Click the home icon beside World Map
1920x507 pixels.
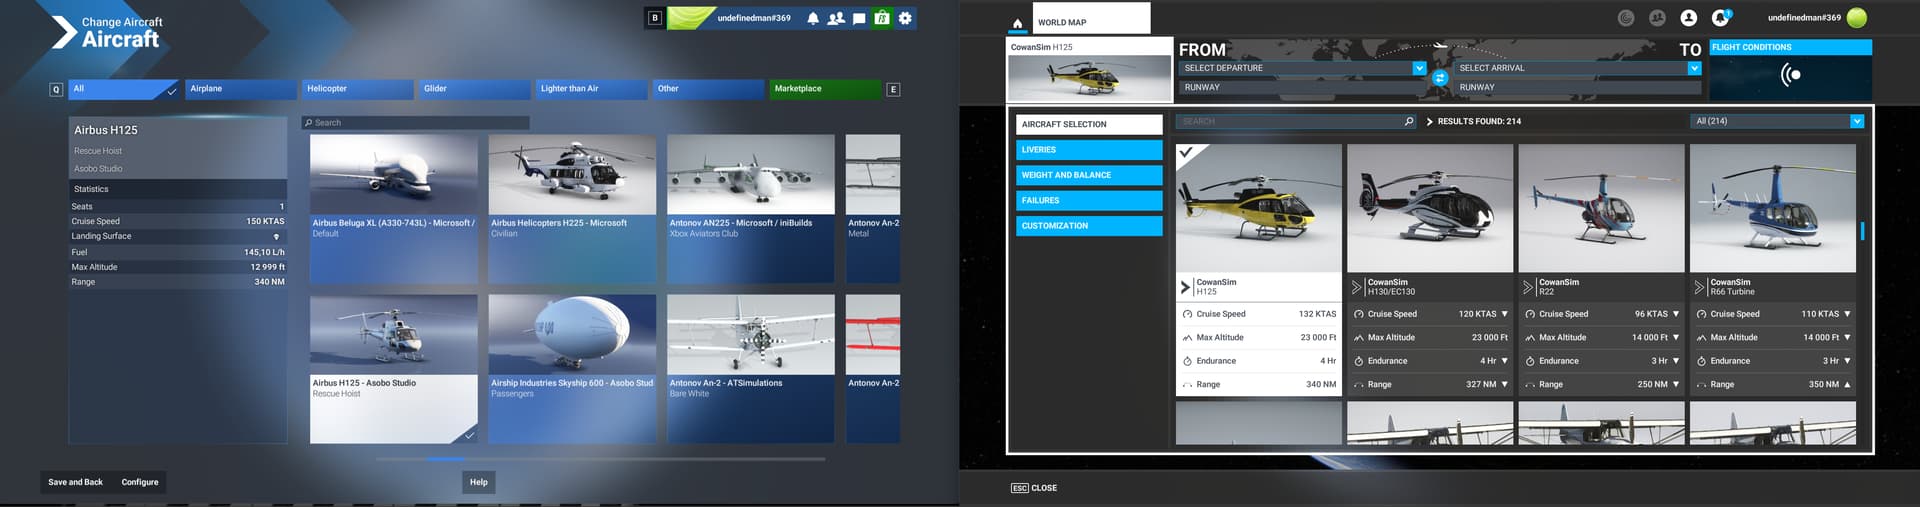[1017, 23]
